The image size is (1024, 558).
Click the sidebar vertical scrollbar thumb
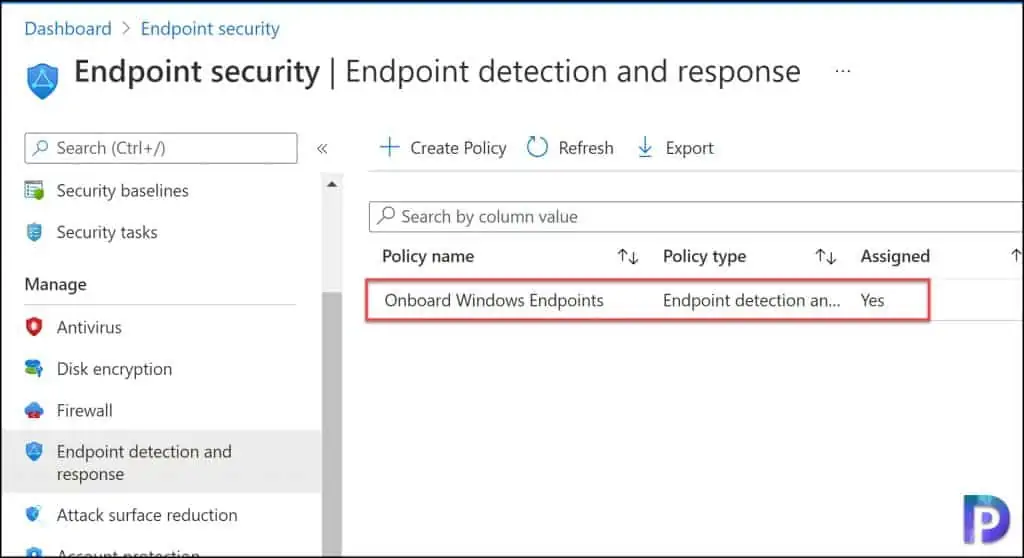click(x=332, y=423)
